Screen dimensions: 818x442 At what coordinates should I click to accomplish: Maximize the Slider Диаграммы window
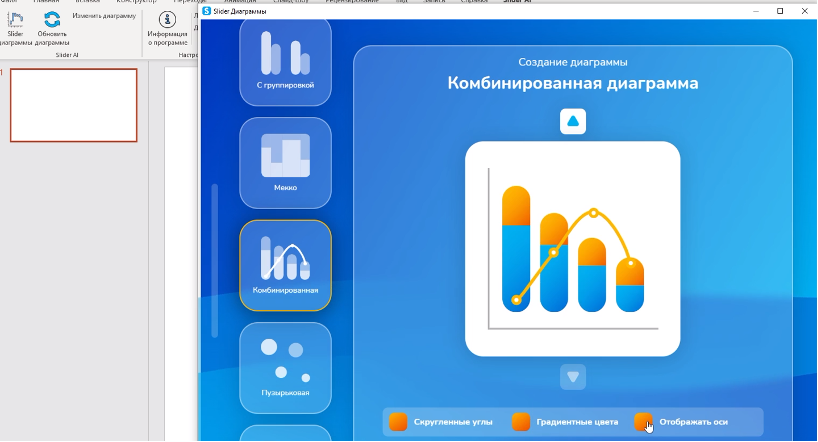tap(780, 11)
